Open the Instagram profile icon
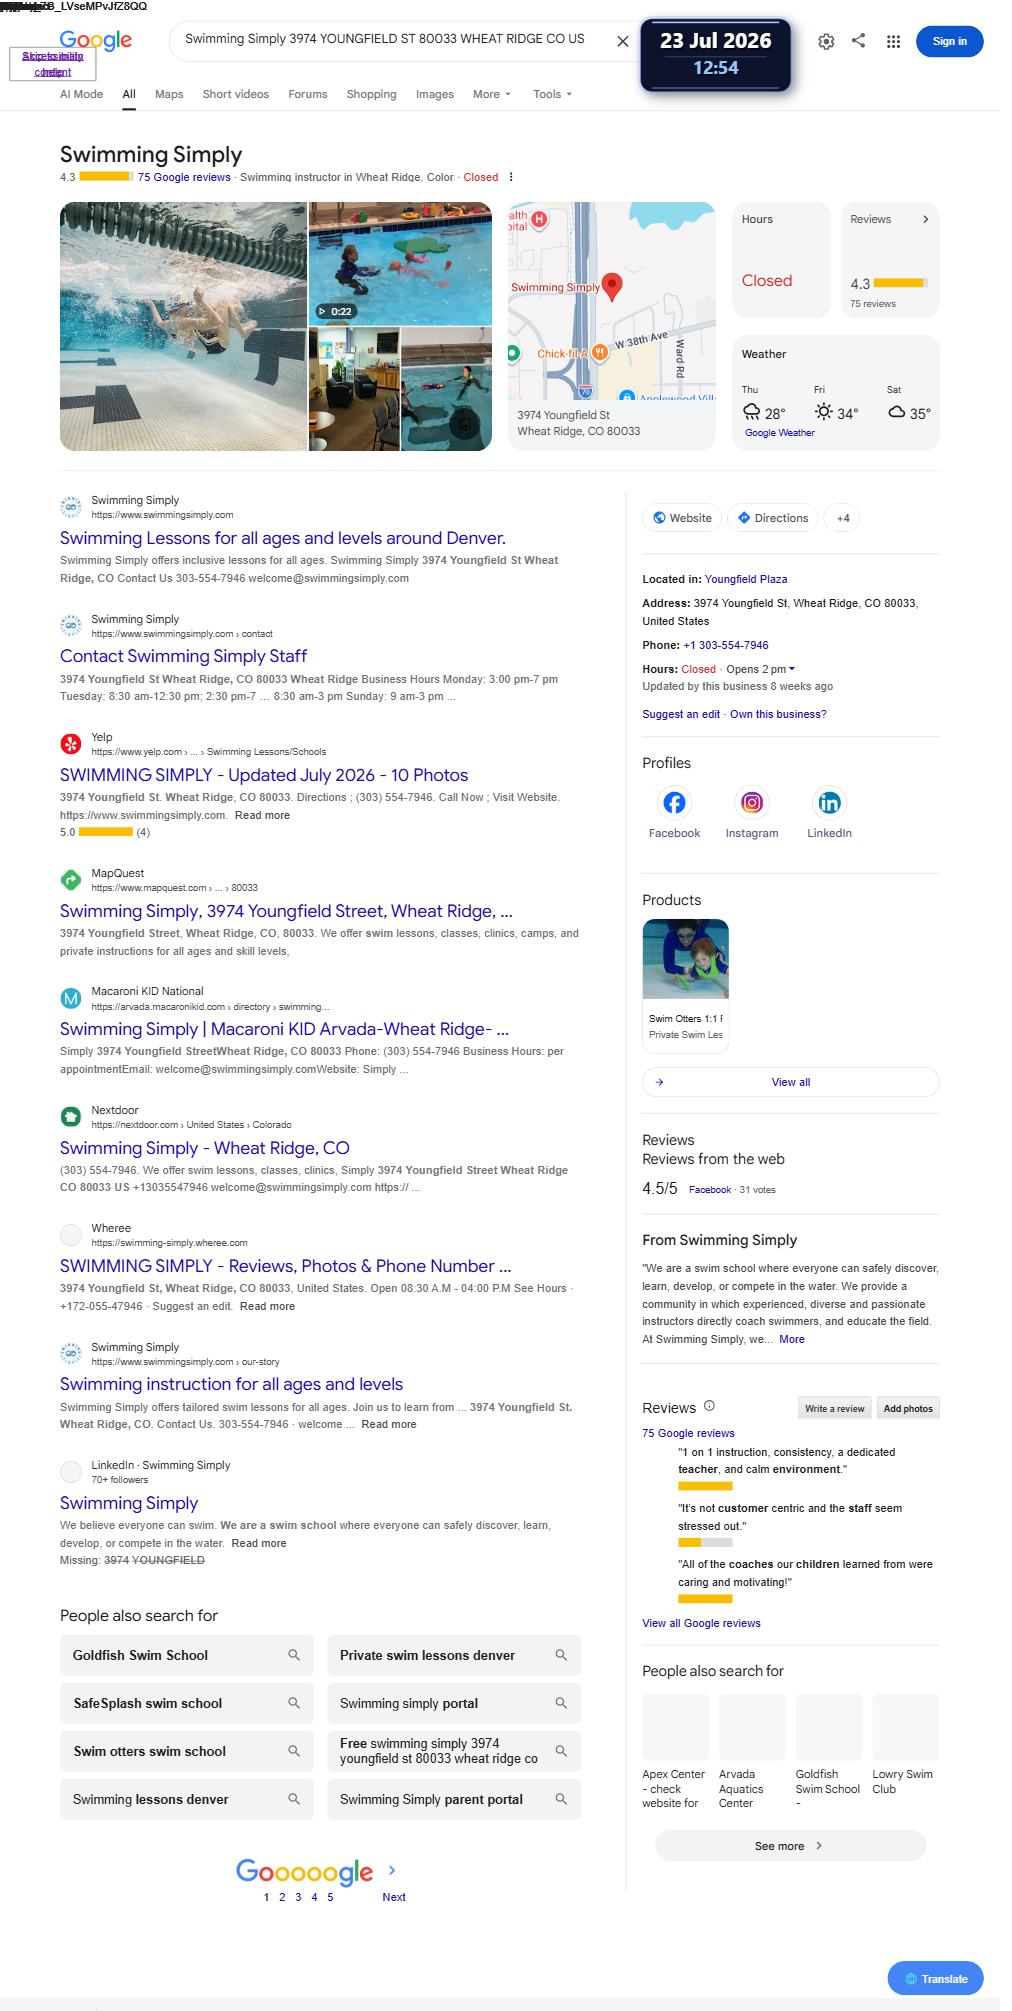 (752, 802)
